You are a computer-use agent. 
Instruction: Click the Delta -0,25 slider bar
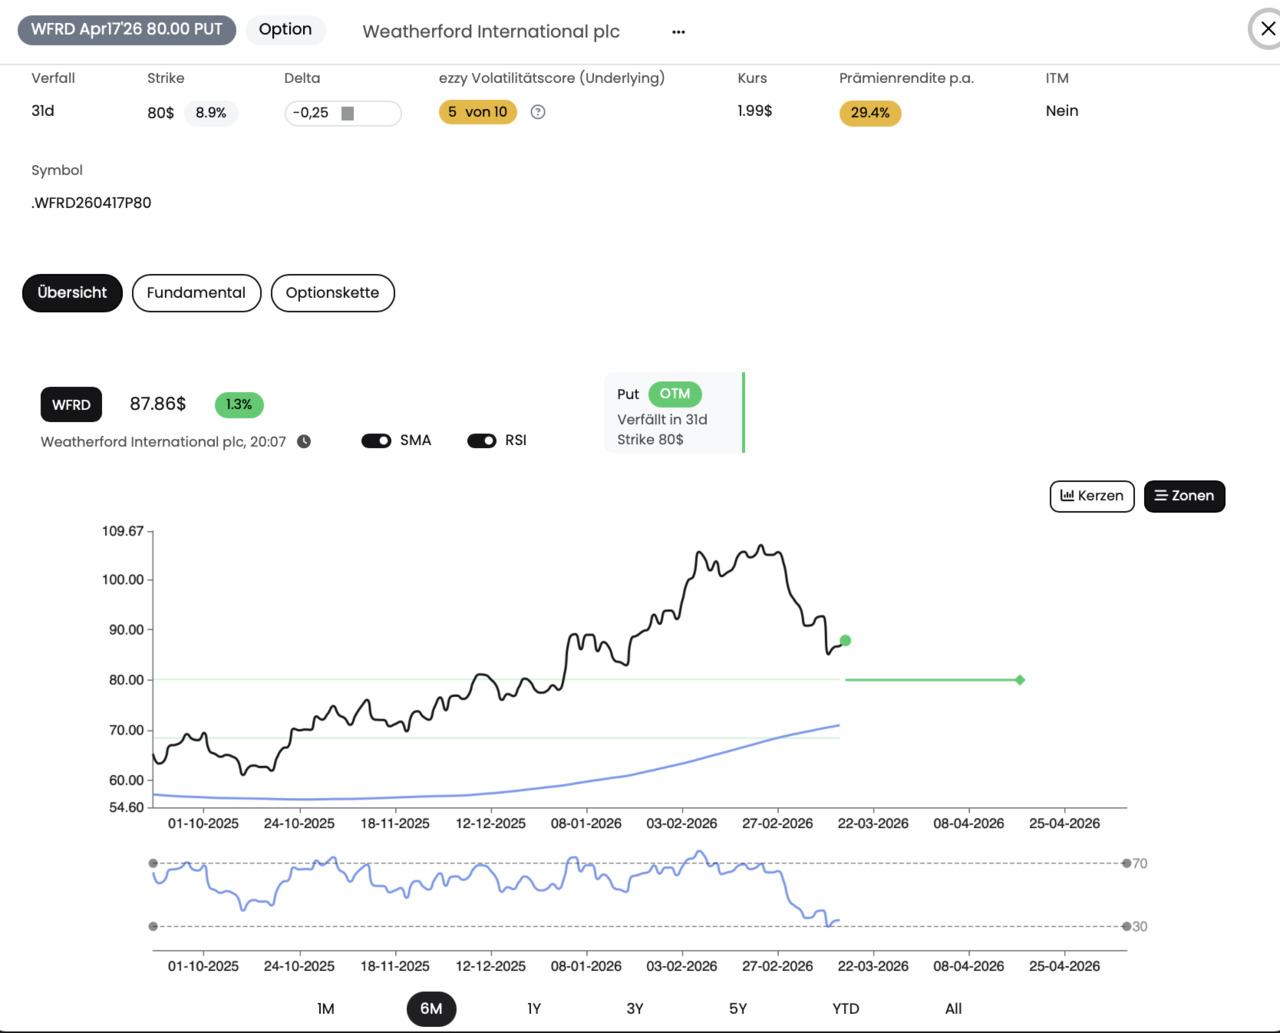pos(343,113)
